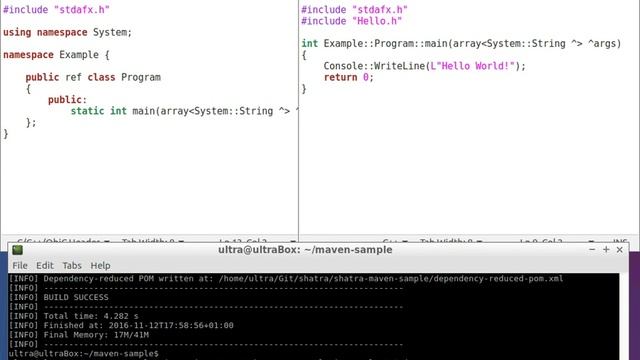Click '#include "stdafx.h"' in left editor
The height and width of the screenshot is (360, 640).
click(56, 10)
